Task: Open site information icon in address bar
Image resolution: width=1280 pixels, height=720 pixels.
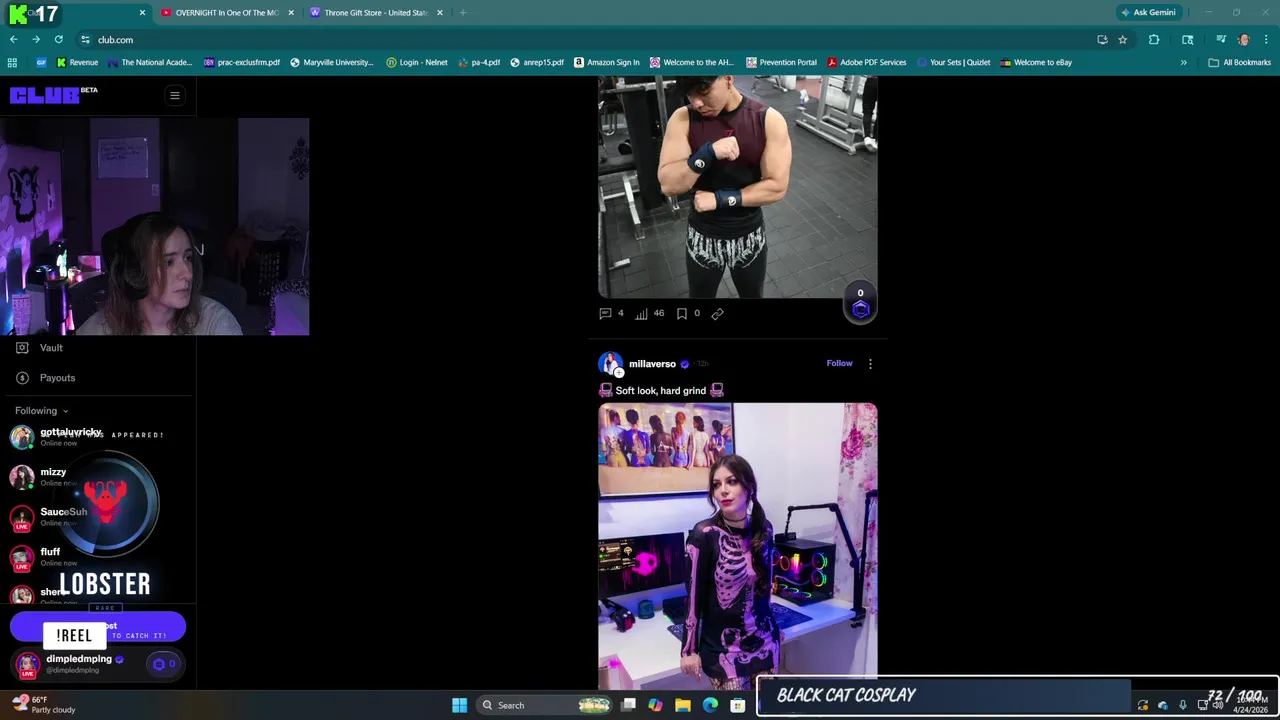Action: (x=86, y=40)
